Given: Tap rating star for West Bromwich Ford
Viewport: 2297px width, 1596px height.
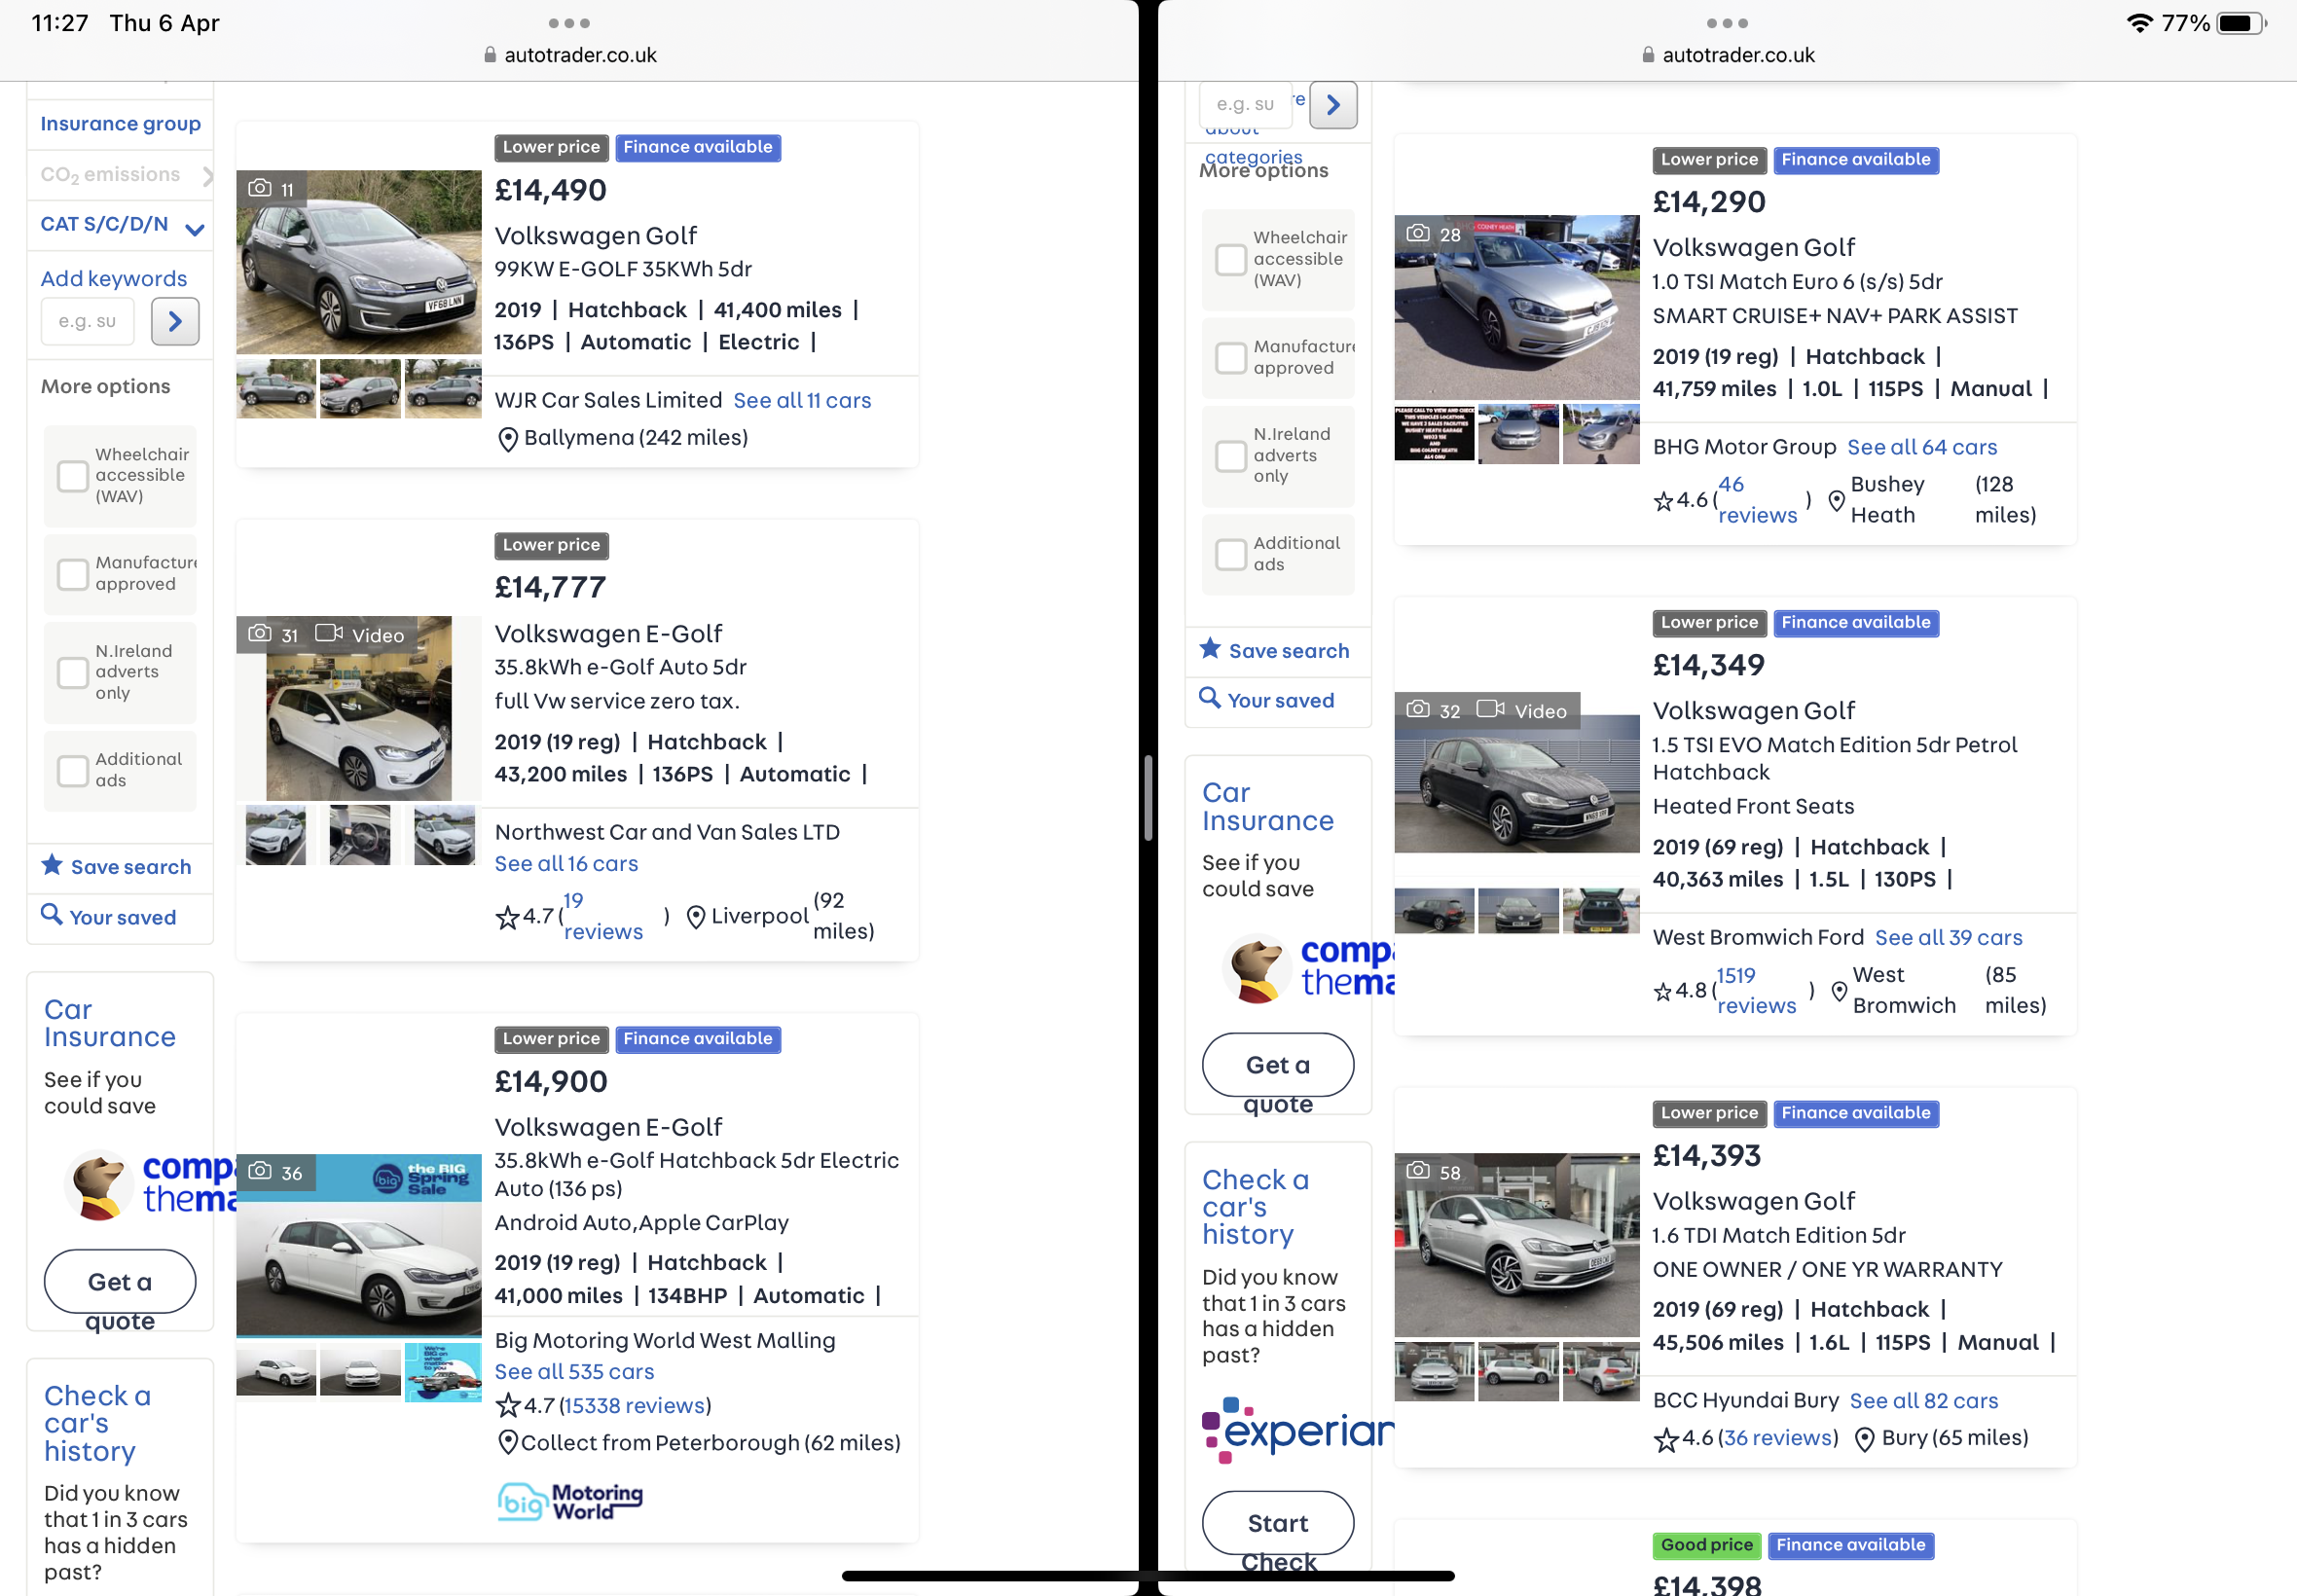Looking at the screenshot, I should pos(1663,991).
